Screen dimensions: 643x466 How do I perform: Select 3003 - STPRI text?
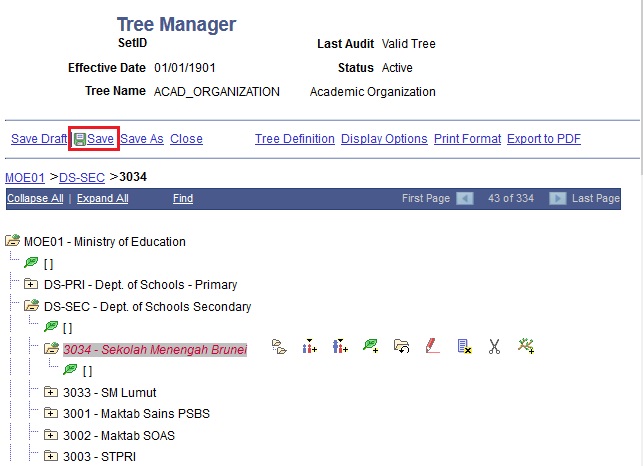[x=100, y=457]
